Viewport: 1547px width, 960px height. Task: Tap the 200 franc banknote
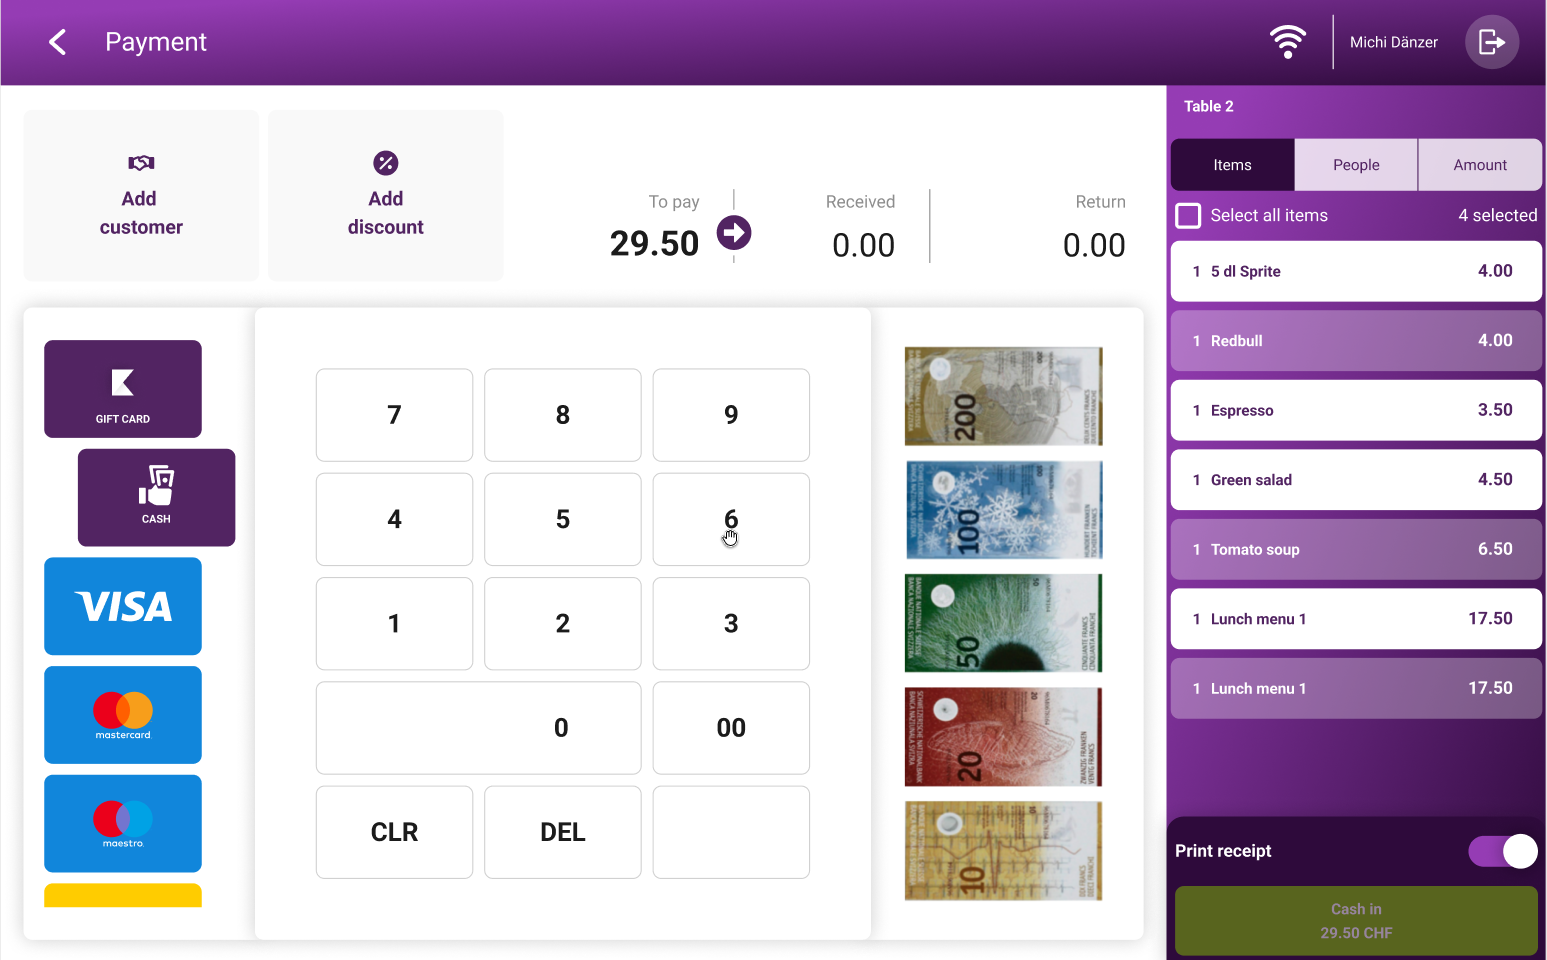[x=1003, y=396]
